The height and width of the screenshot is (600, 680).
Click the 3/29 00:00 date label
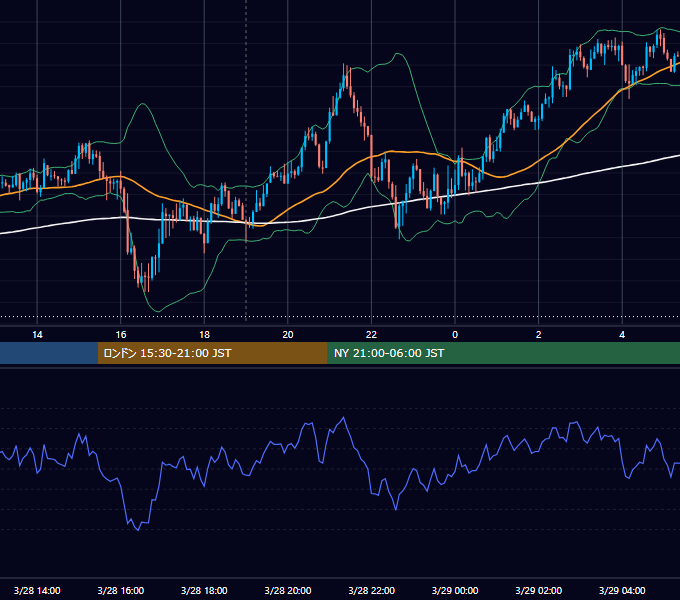click(455, 590)
